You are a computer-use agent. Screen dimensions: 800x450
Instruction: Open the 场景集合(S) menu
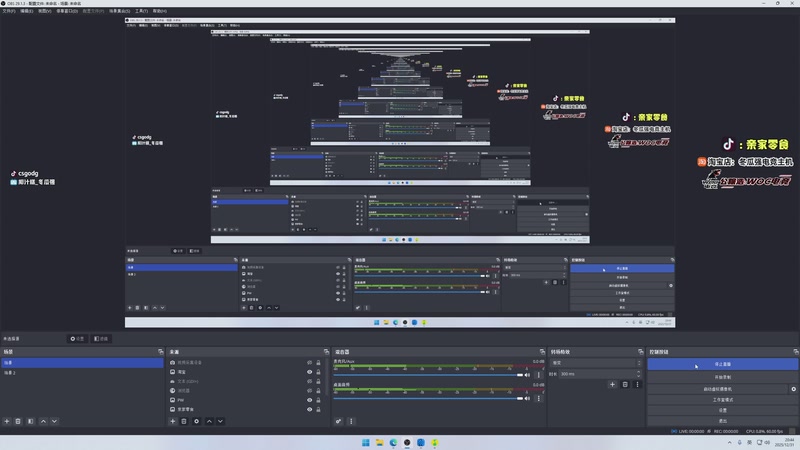(x=119, y=11)
